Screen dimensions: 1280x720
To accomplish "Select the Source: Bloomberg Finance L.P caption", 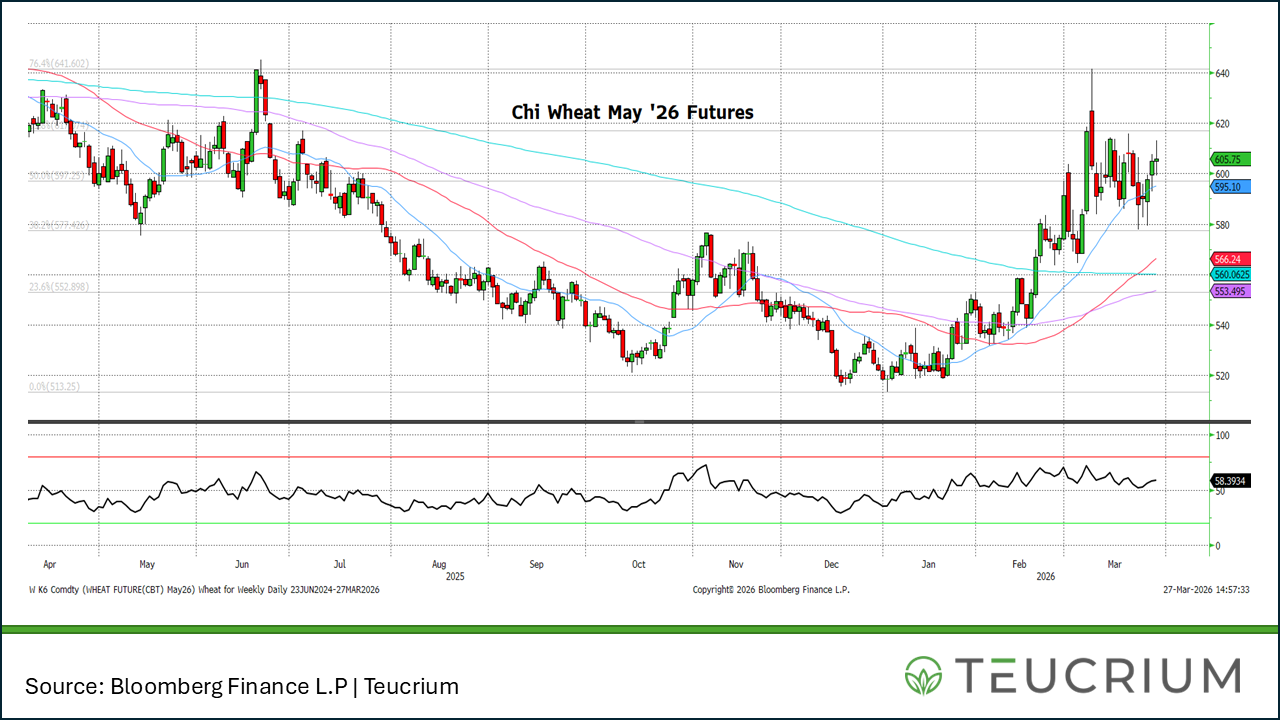I will point(242,686).
